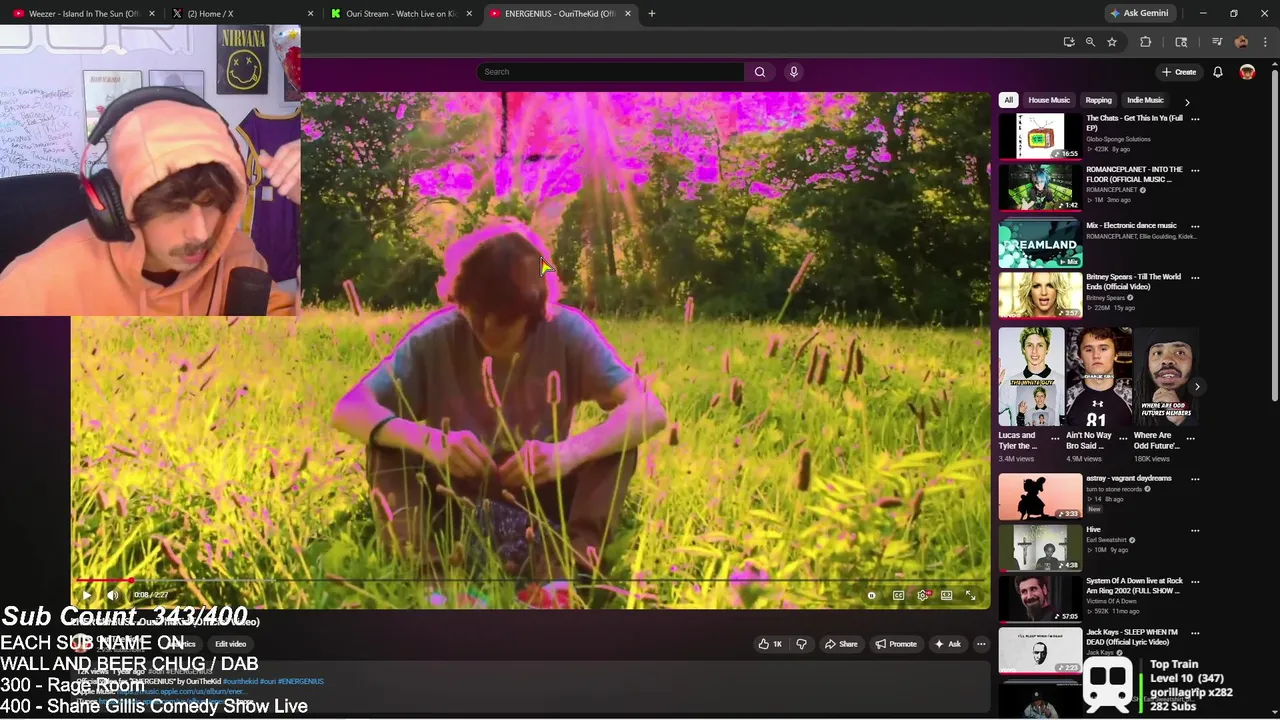The width and height of the screenshot is (1280, 720).
Task: Open options menu for Hive video
Action: [x=1195, y=531]
